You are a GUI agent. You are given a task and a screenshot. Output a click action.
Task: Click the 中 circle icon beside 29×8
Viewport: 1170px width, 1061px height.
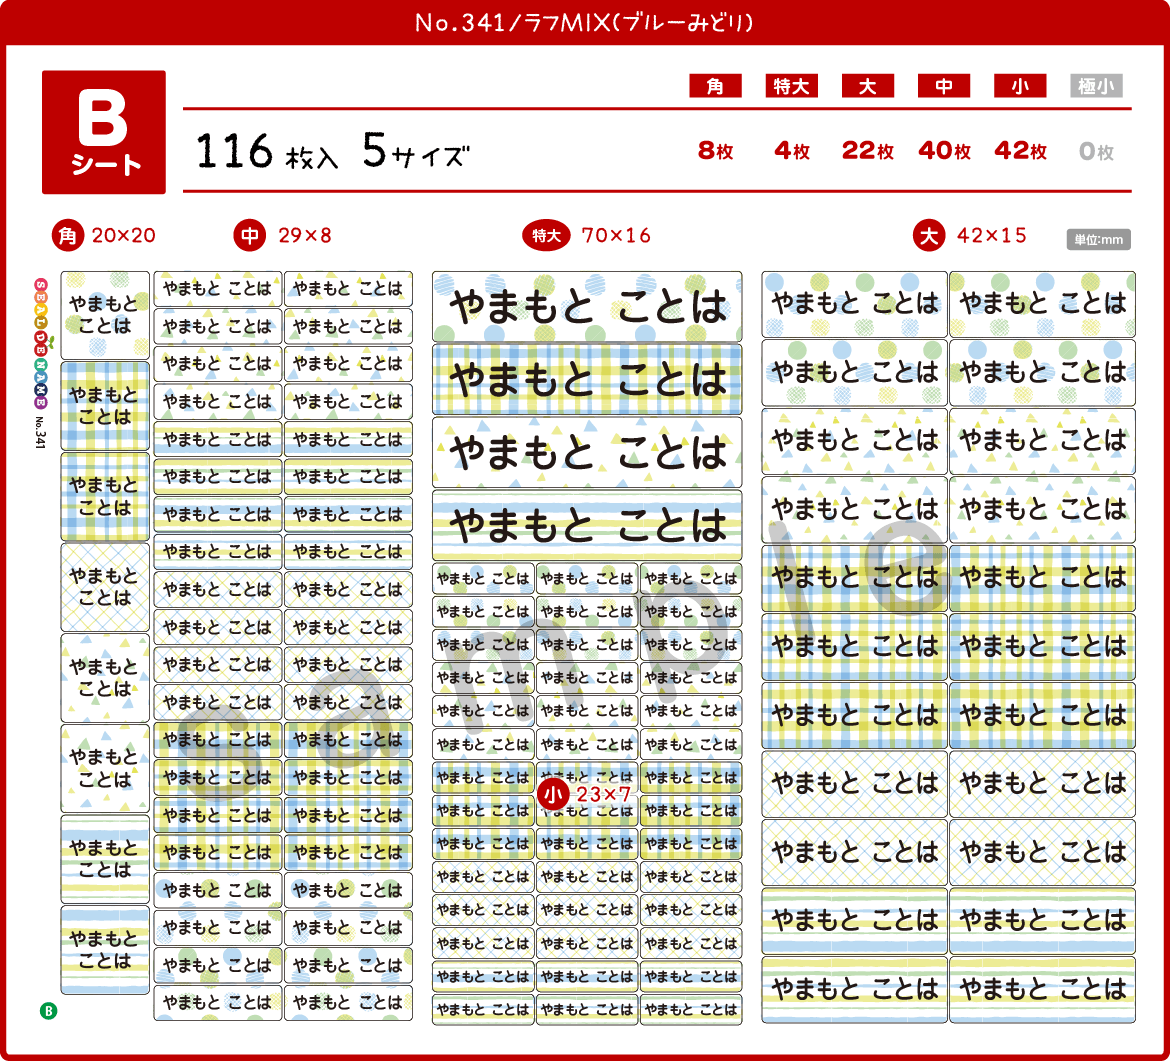[250, 236]
